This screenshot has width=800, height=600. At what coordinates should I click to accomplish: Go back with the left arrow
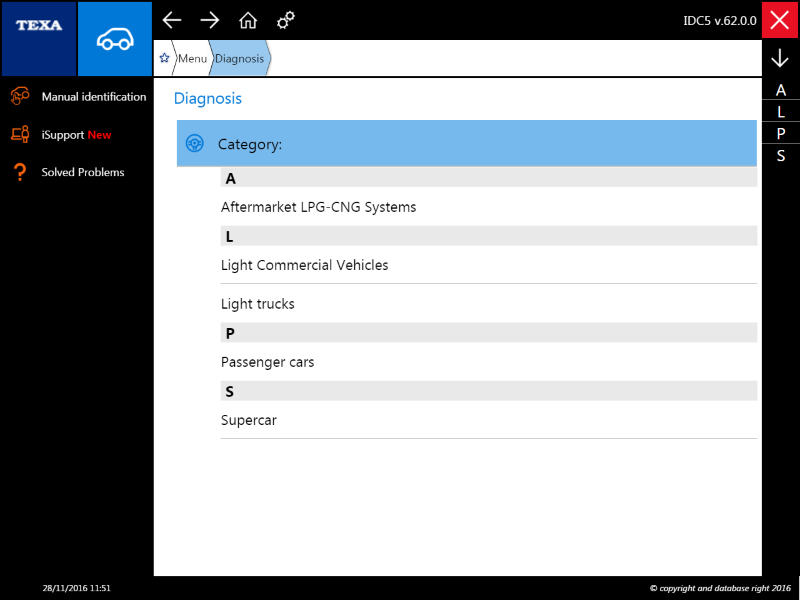(x=172, y=20)
